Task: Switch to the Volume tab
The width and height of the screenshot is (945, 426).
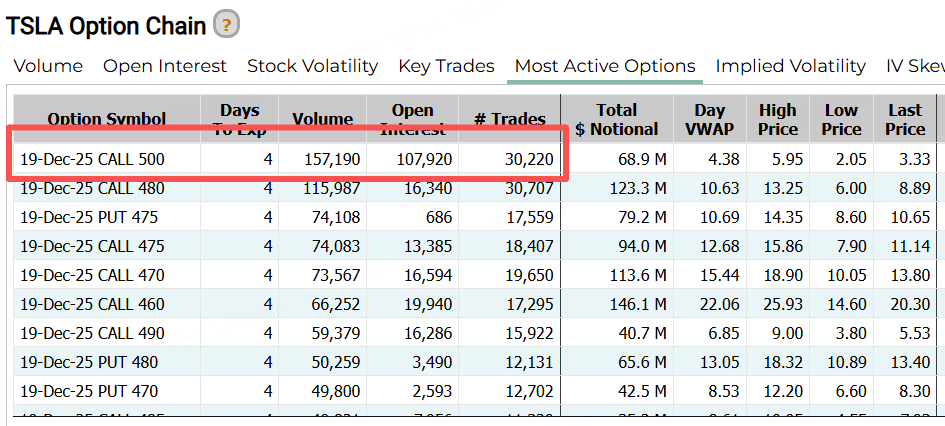Action: [48, 66]
